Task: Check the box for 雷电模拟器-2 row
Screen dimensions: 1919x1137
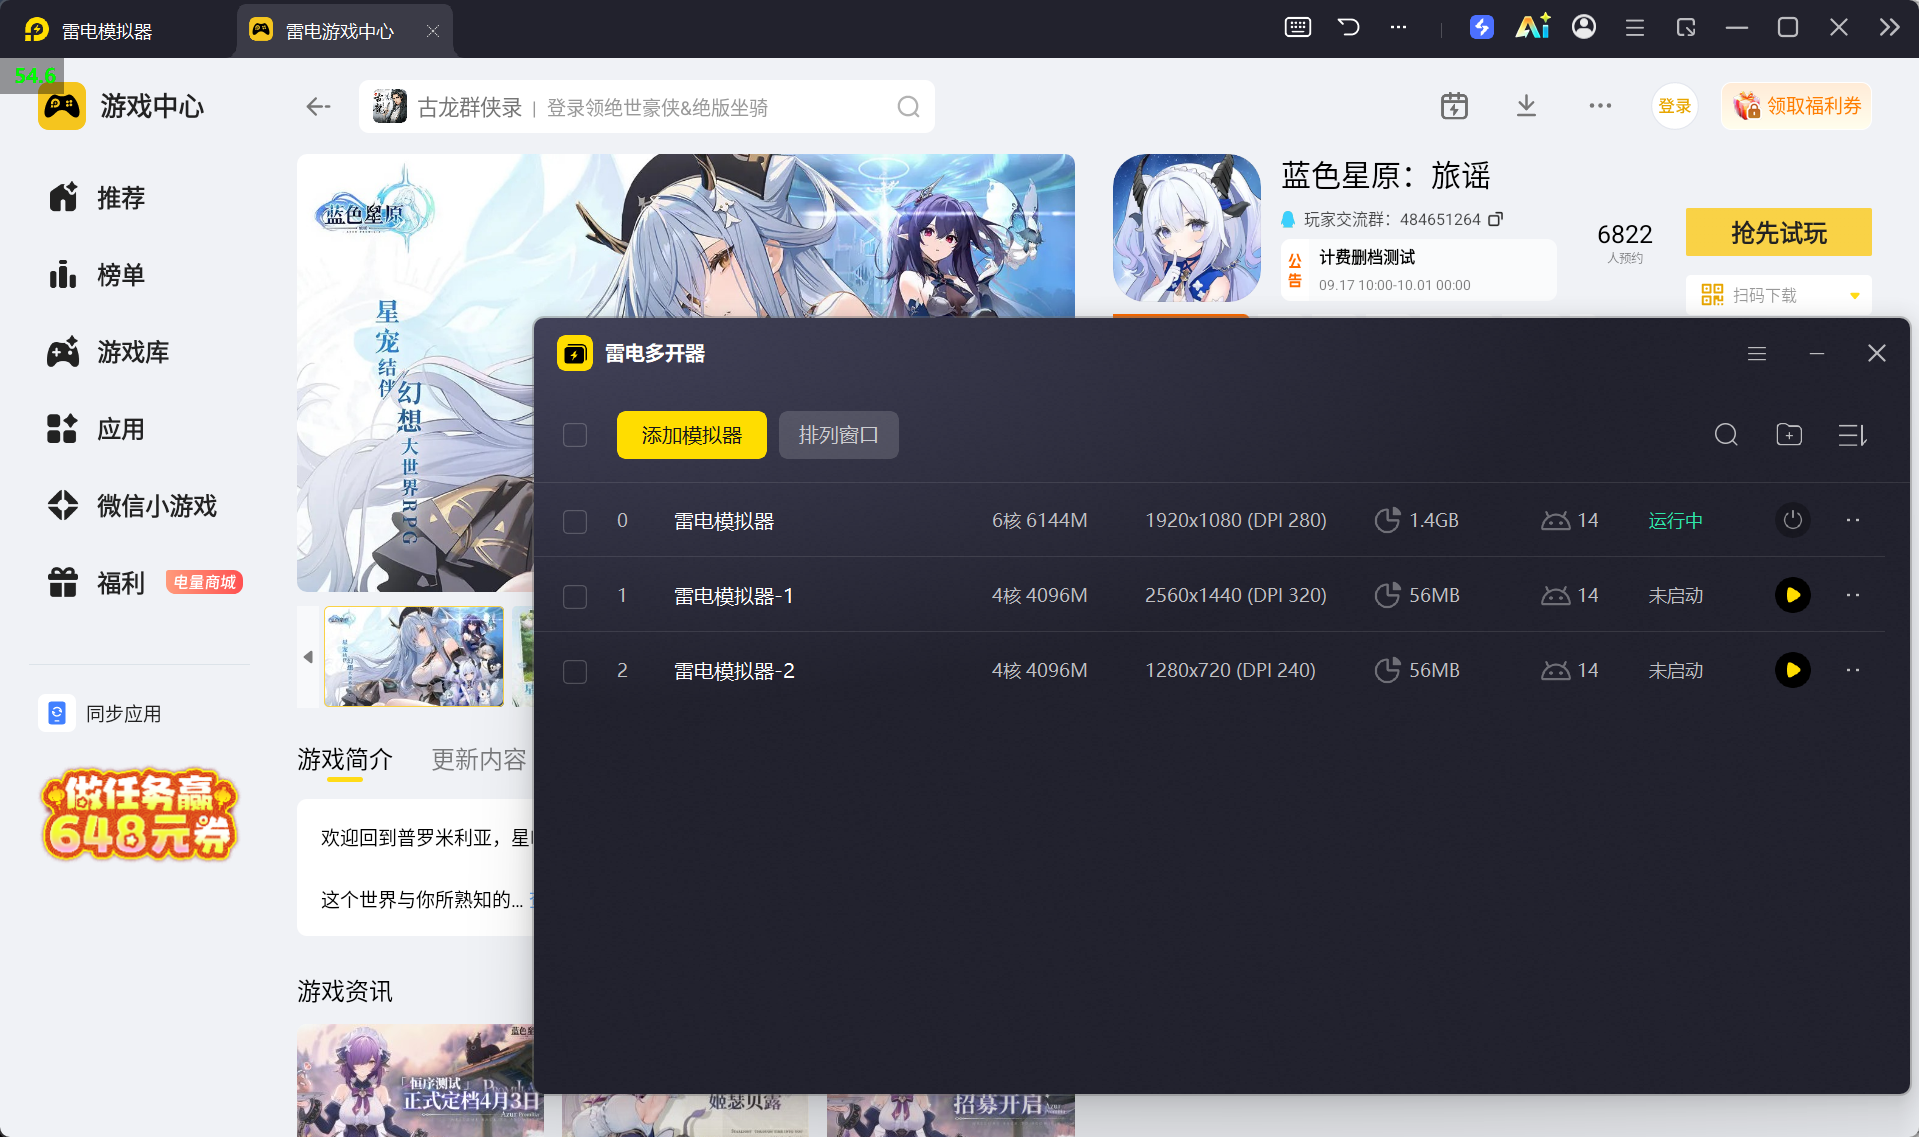Action: coord(575,671)
